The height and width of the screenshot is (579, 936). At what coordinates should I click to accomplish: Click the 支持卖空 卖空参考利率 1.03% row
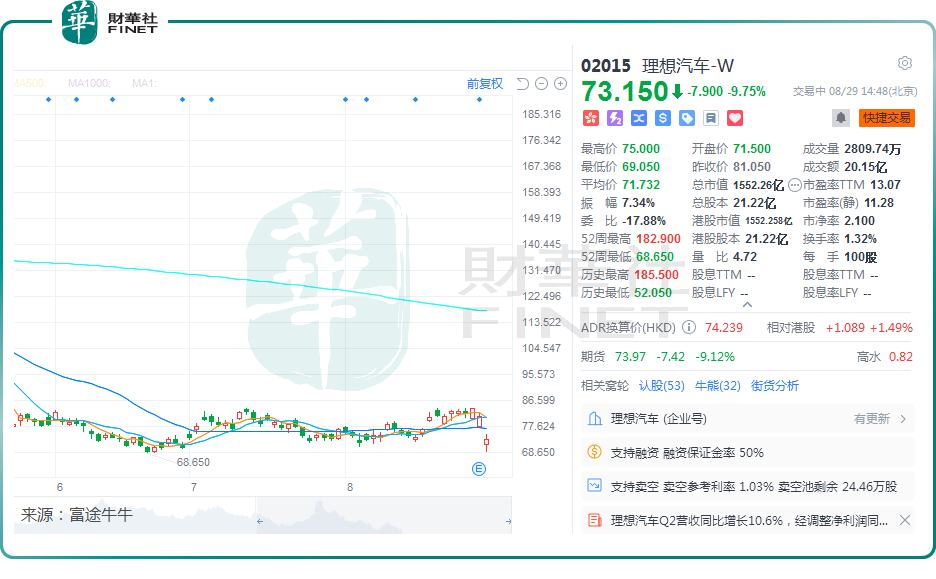tap(747, 486)
